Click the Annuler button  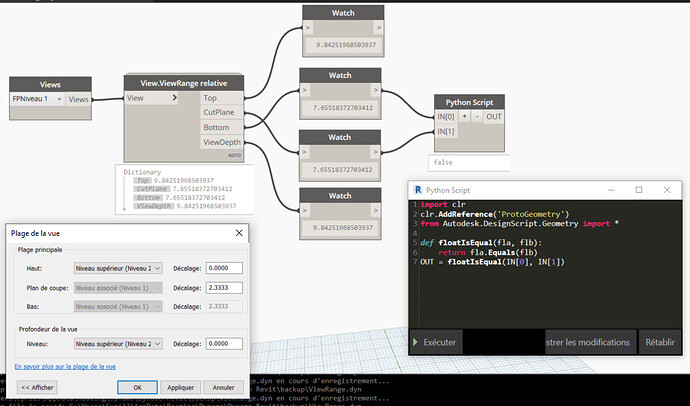click(x=224, y=387)
